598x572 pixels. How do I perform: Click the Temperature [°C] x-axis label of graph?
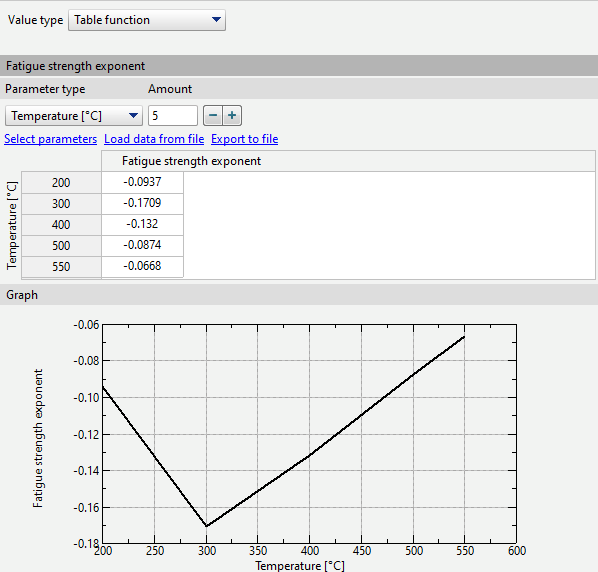coord(300,566)
